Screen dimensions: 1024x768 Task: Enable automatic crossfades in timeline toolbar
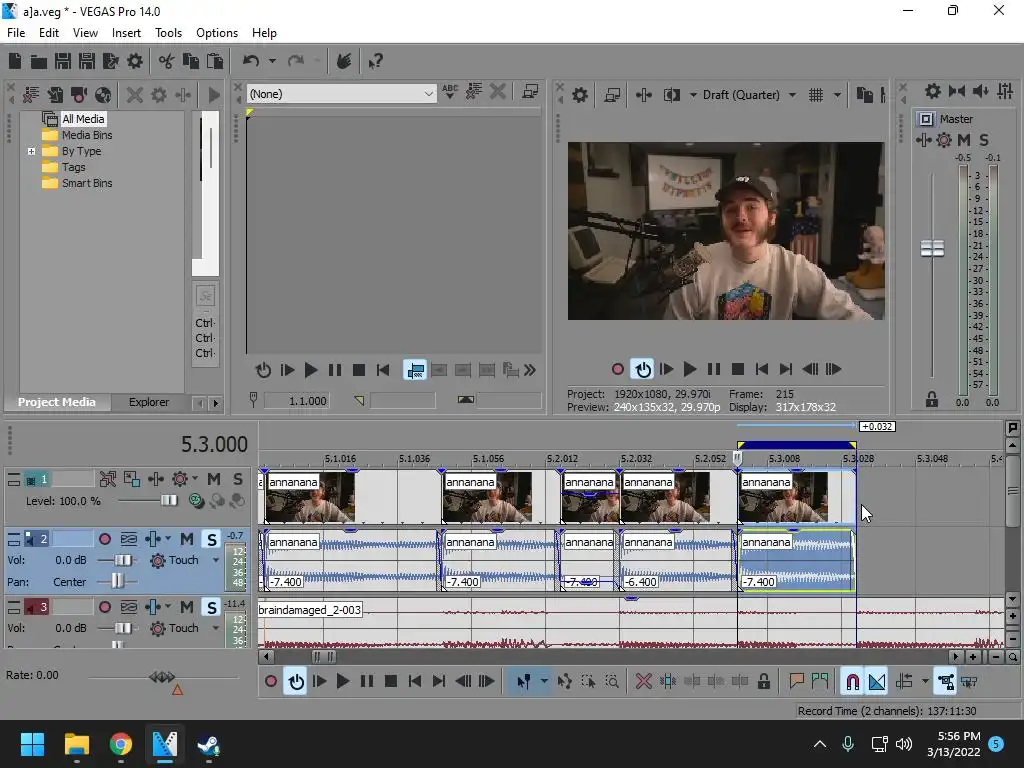coord(877,682)
